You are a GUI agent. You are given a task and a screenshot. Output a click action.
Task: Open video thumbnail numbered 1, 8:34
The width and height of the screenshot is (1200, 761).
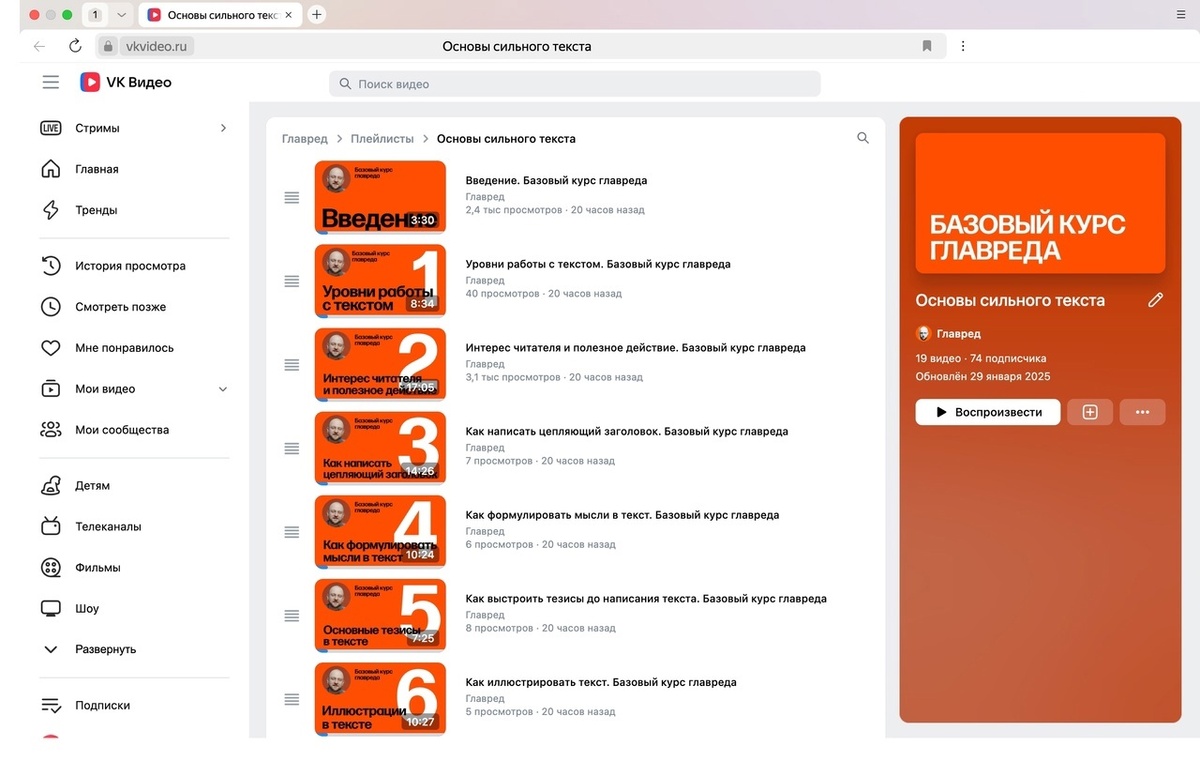[x=380, y=281]
